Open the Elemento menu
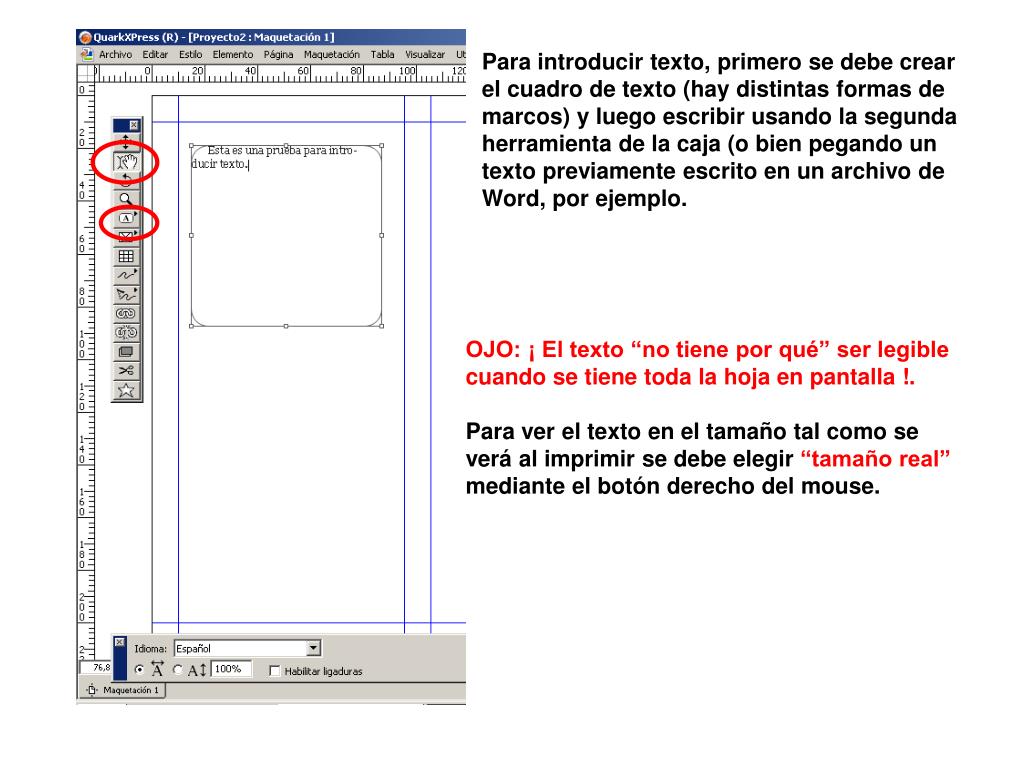Viewport: 1024px width, 768px height. (x=232, y=55)
